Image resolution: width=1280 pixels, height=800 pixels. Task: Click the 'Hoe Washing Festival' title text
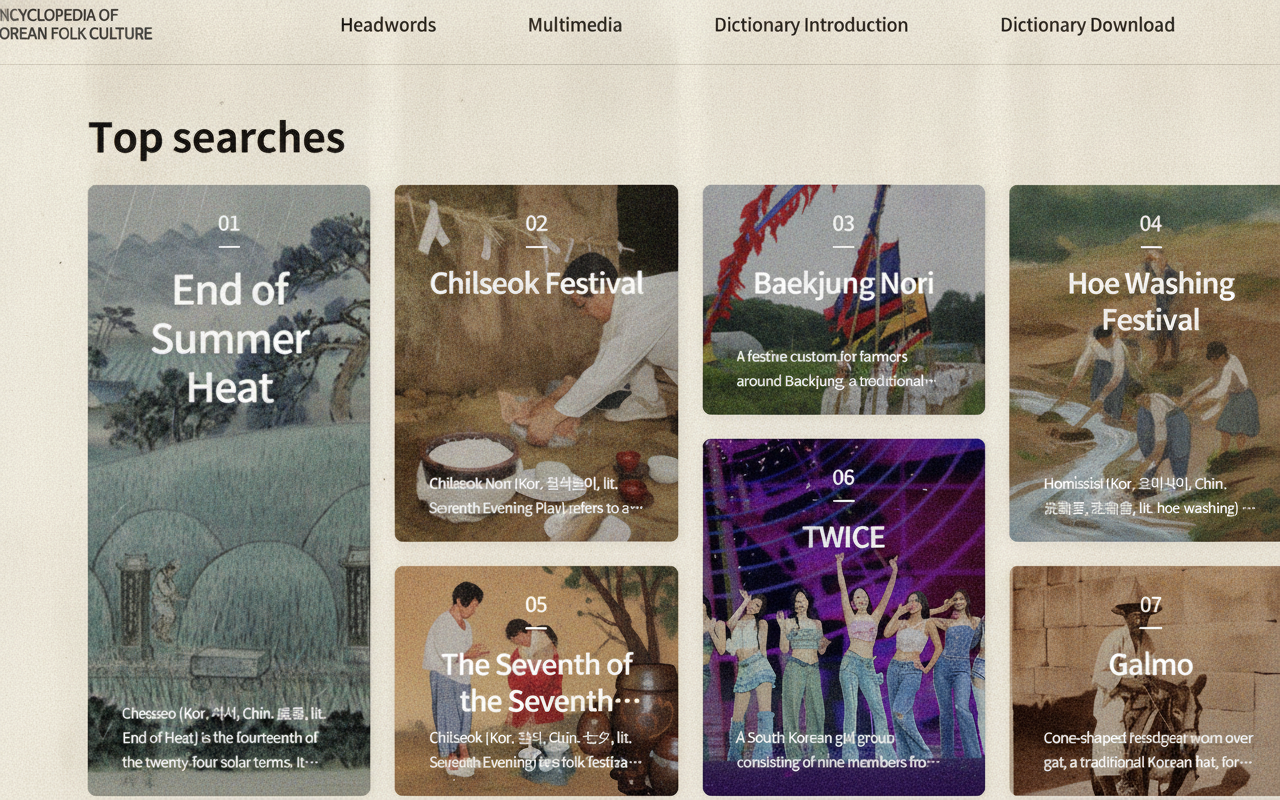(1151, 302)
